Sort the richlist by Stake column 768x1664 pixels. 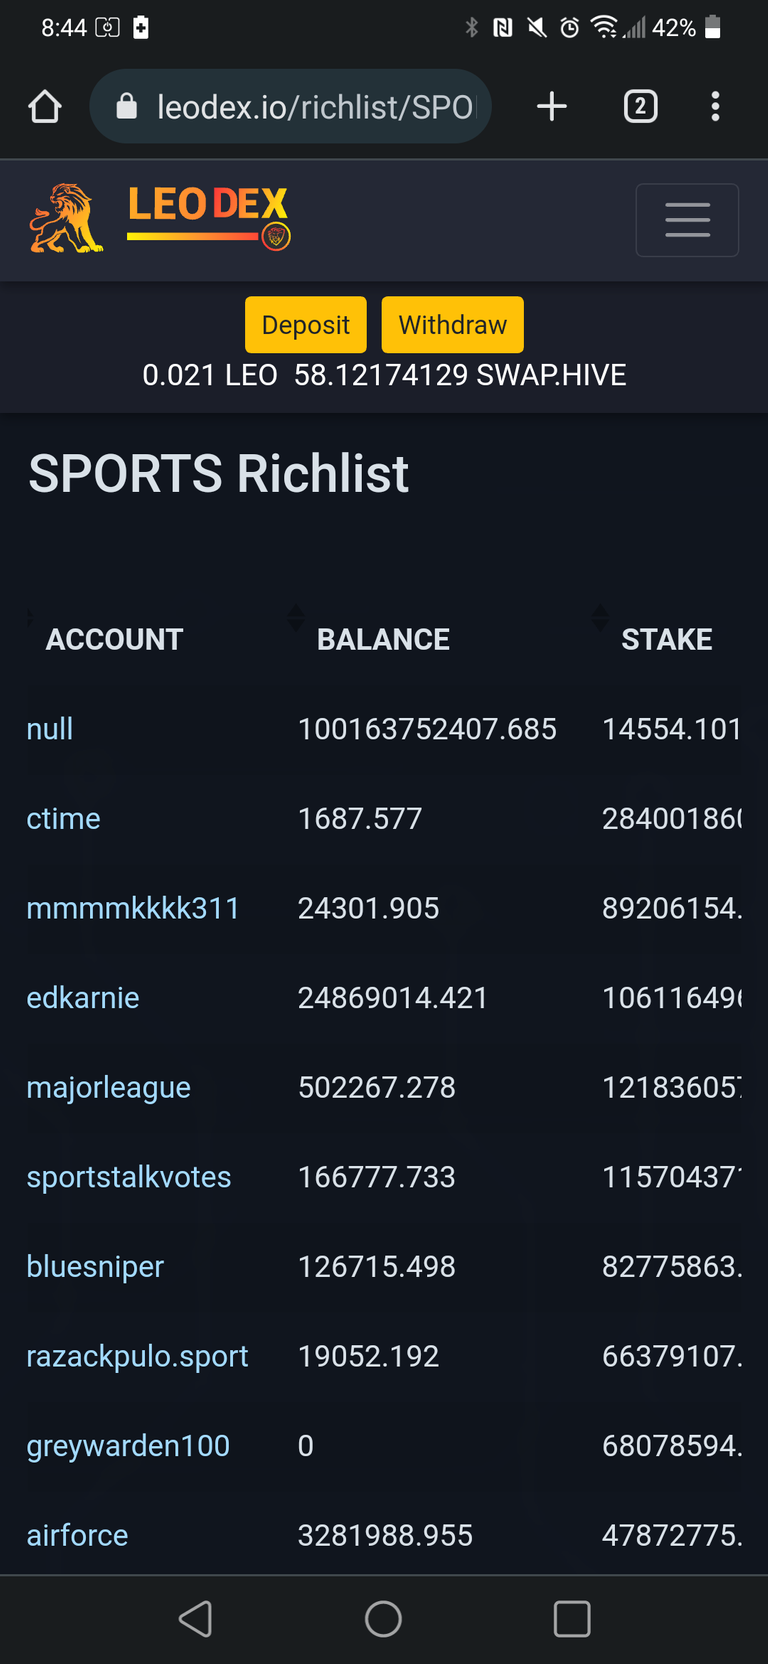coord(667,639)
